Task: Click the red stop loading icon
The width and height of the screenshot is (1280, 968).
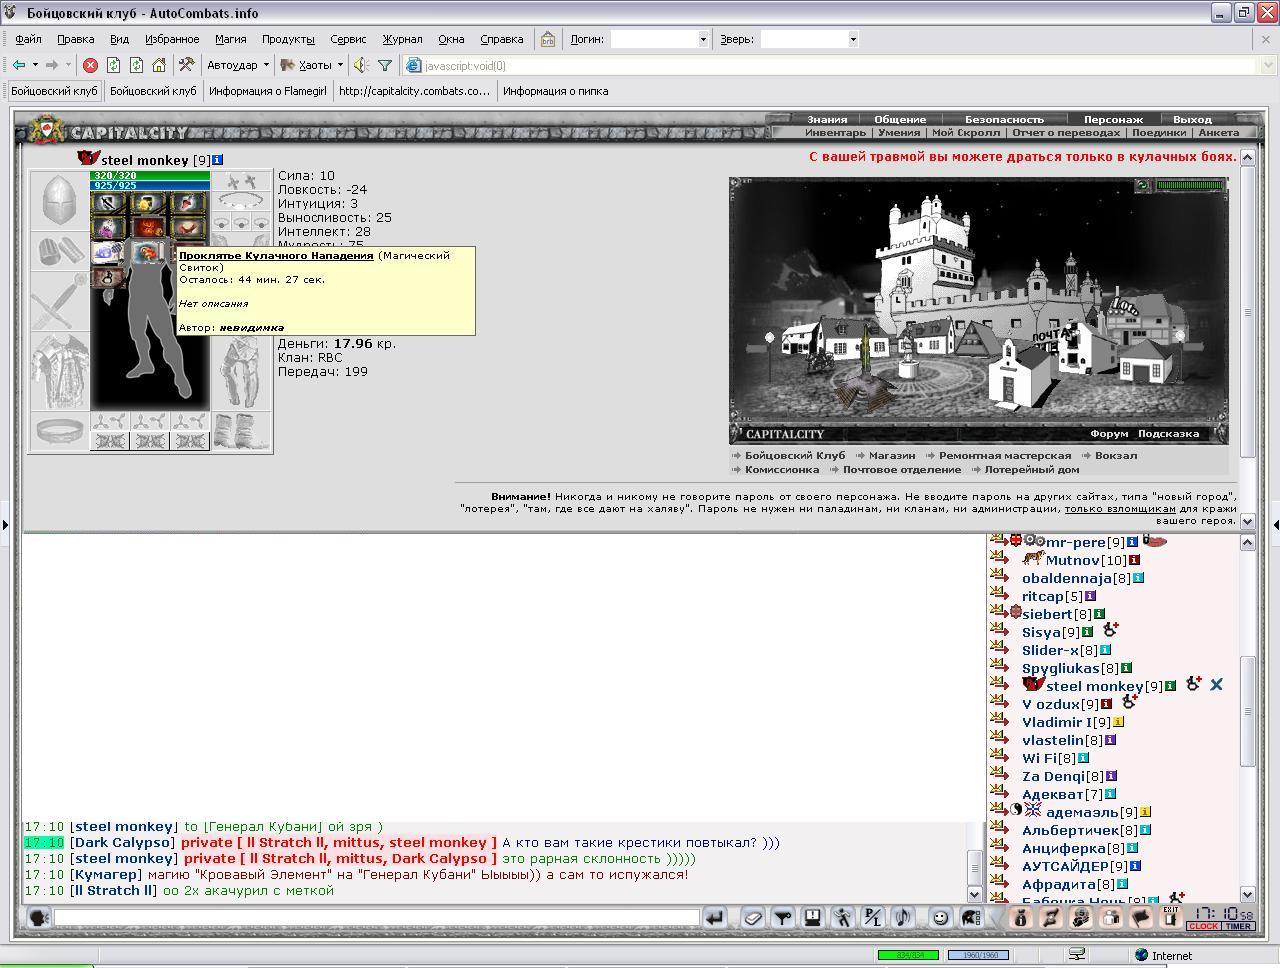Action: [90, 65]
